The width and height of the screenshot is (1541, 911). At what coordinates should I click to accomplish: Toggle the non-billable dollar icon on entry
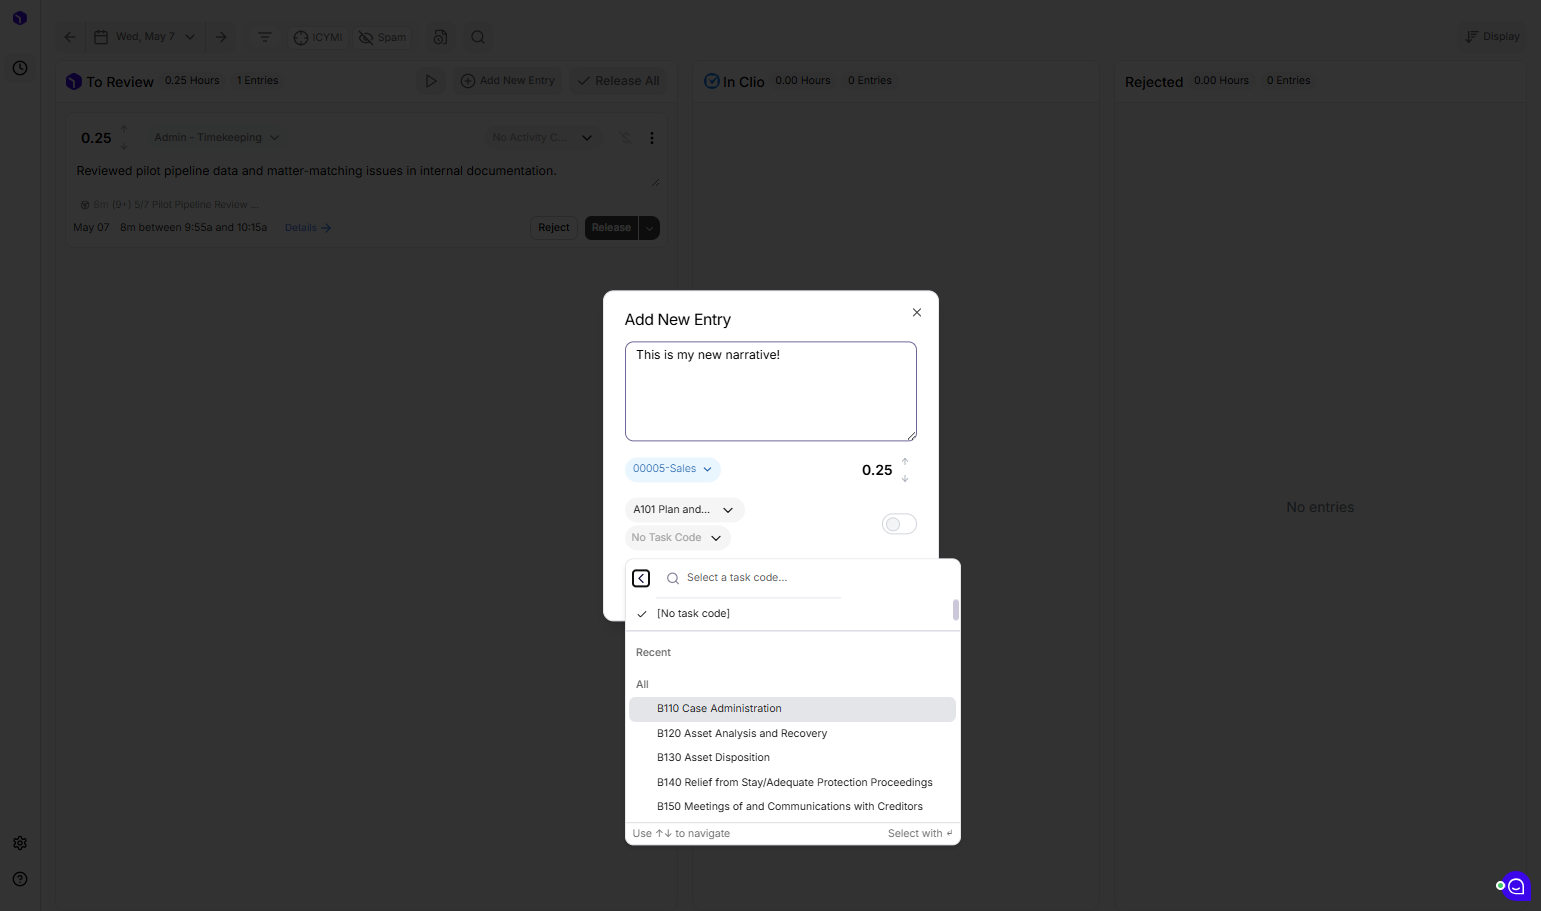[626, 138]
